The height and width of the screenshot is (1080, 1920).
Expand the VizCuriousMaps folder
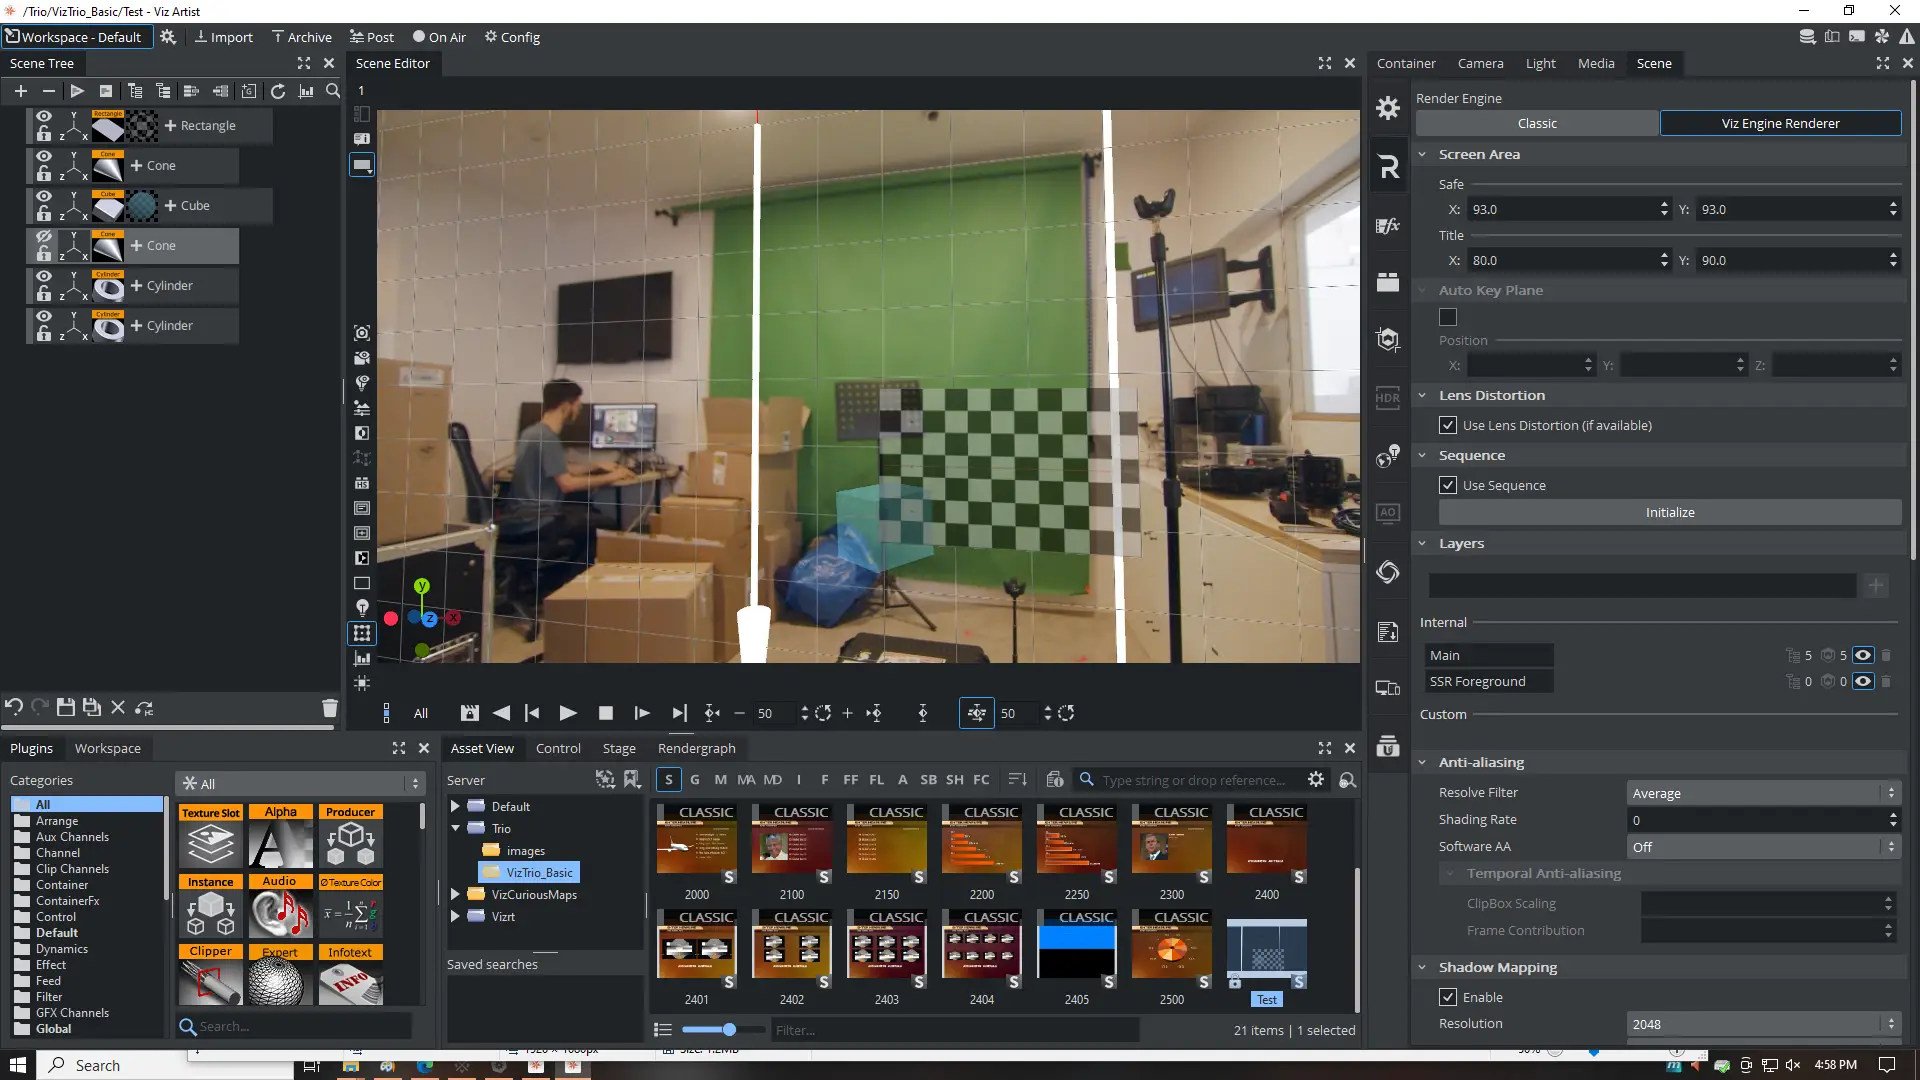coord(455,894)
